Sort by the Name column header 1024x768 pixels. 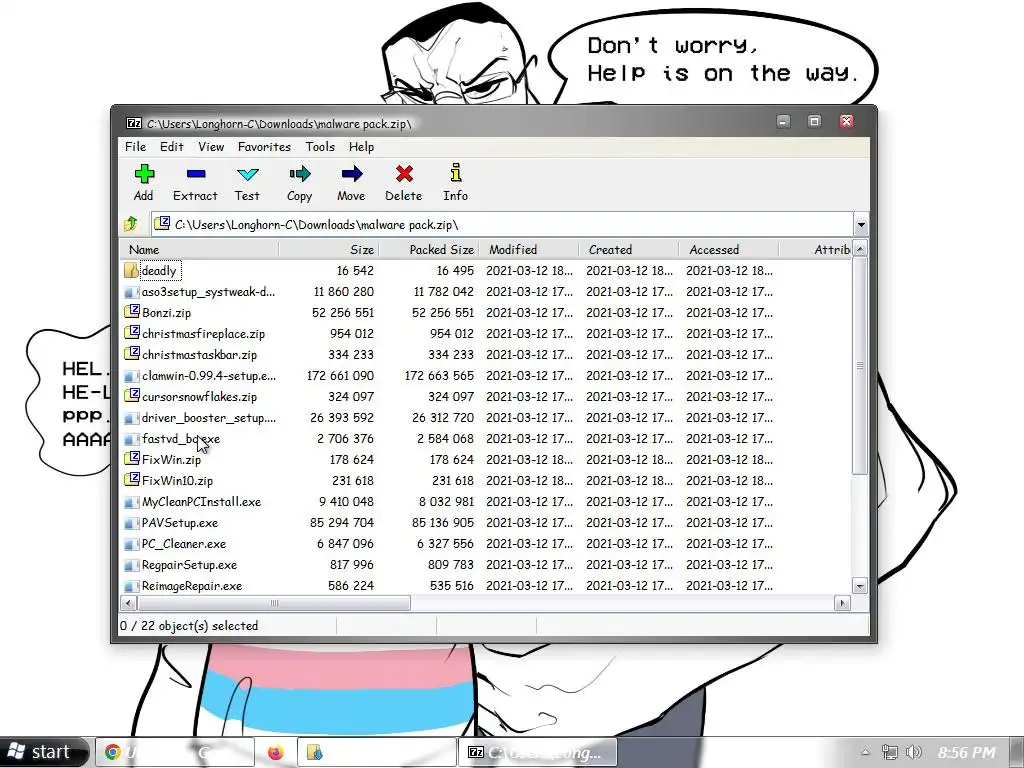[x=200, y=249]
